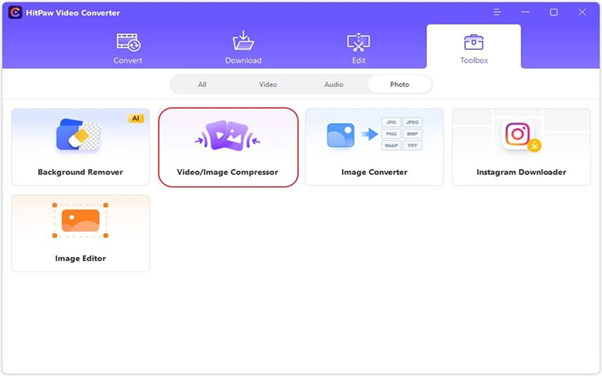Click the "Image Editor" label text
Screen dimensions: 602x376
(x=80, y=258)
